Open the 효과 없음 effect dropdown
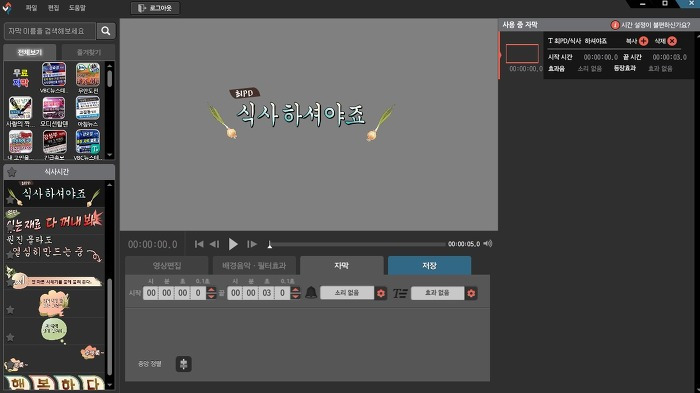This screenshot has height=393, width=700. click(x=437, y=293)
